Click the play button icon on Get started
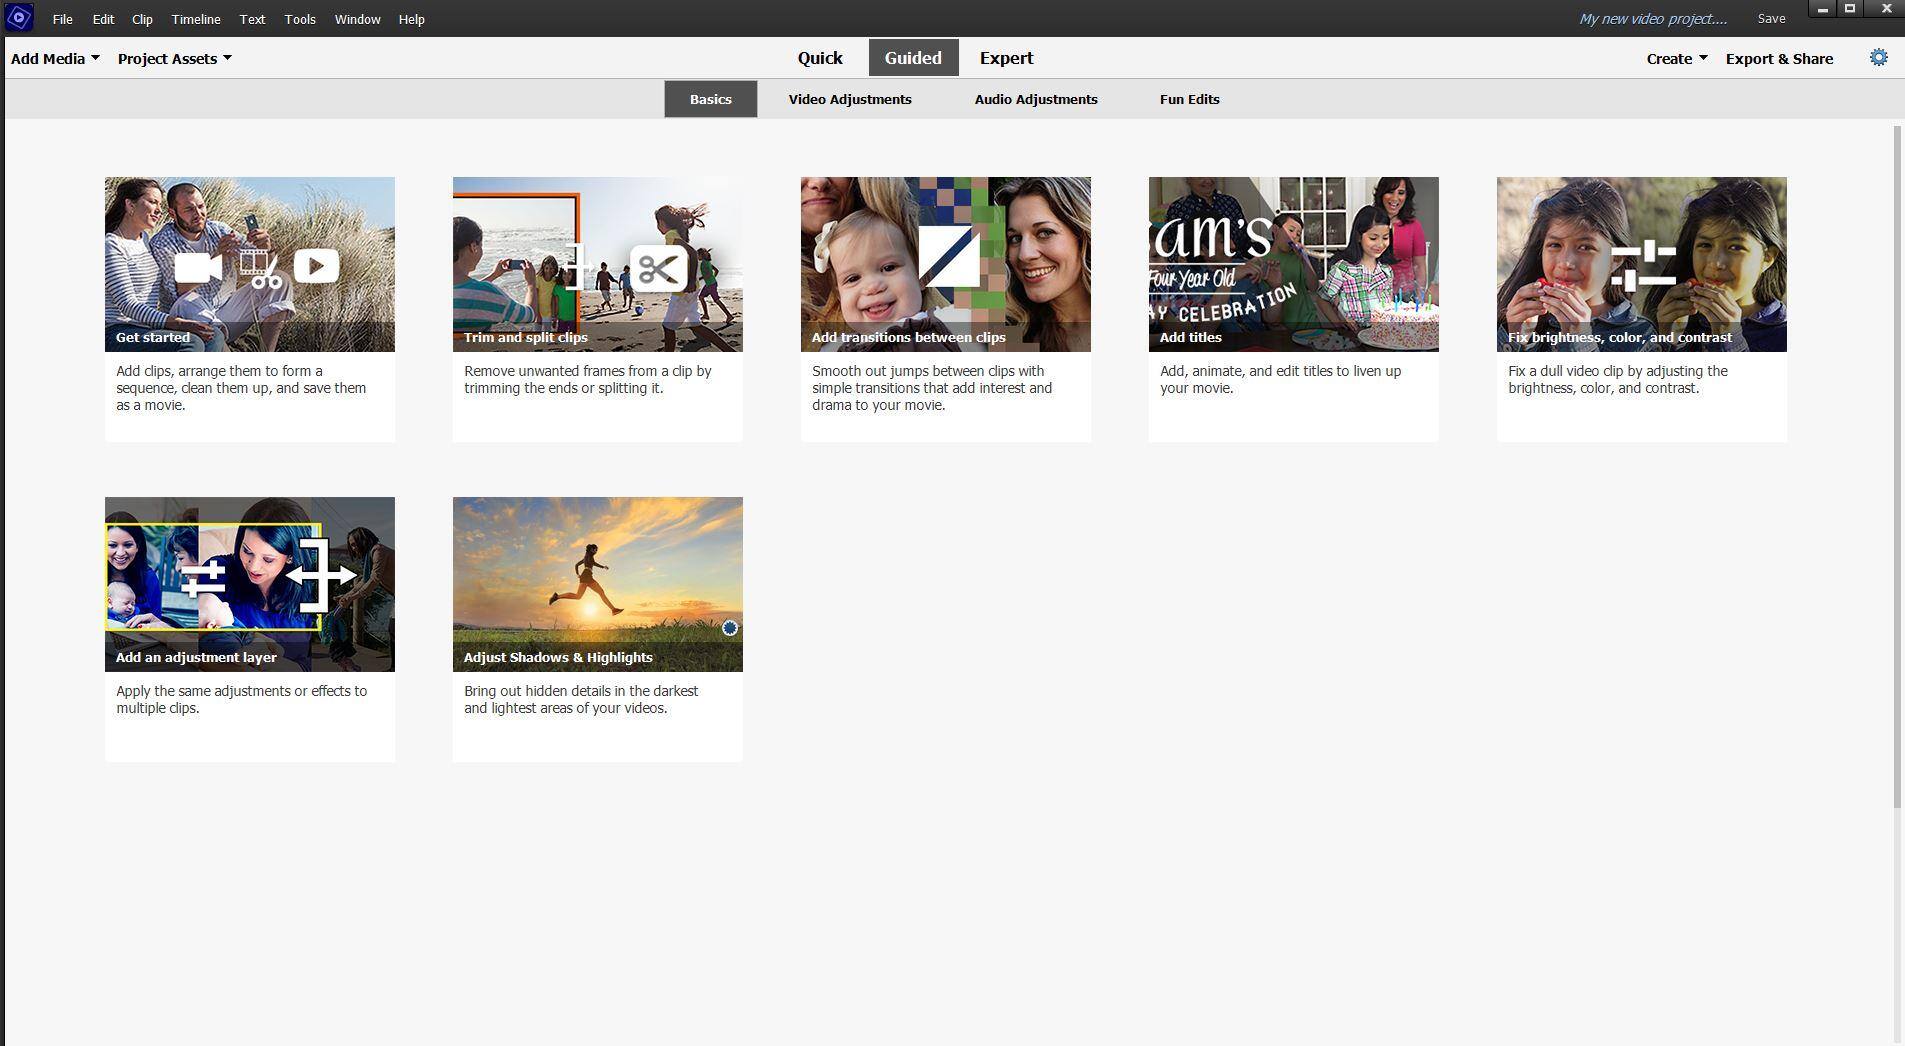The height and width of the screenshot is (1046, 1905). point(316,266)
